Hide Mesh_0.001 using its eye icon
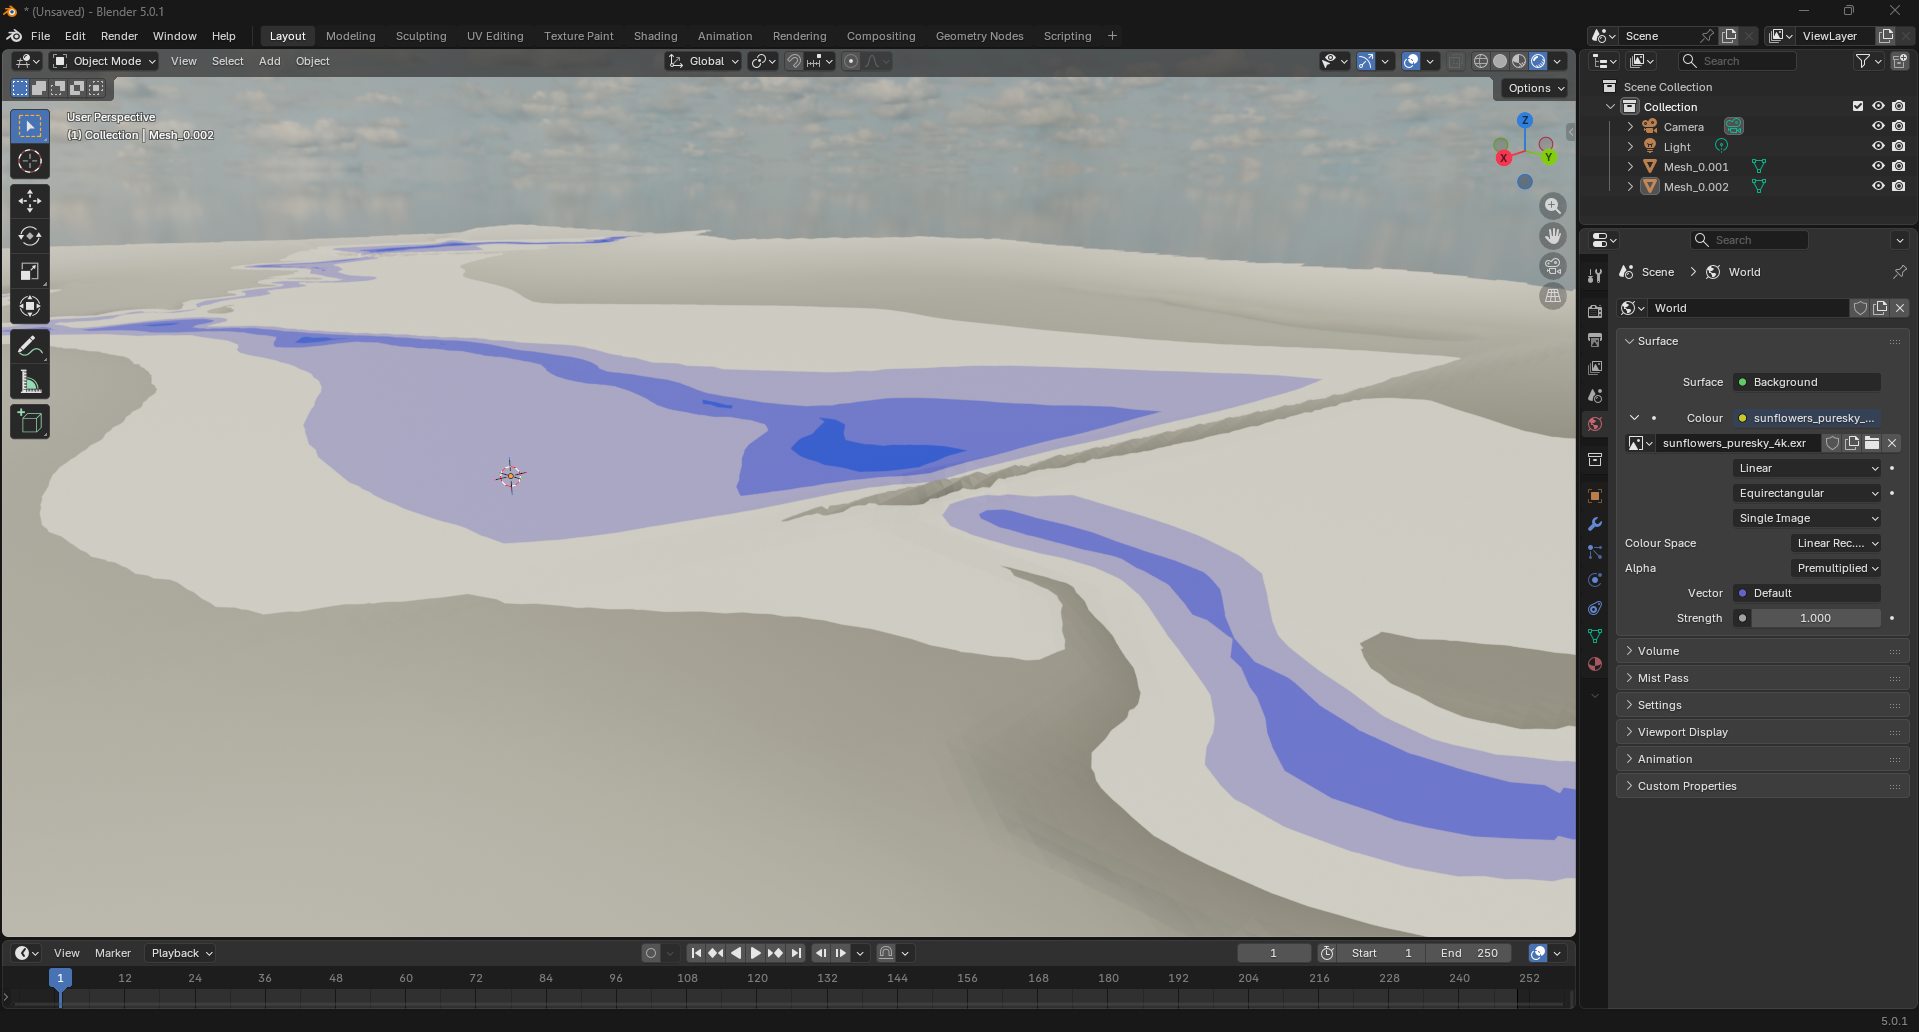The width and height of the screenshot is (1919, 1032). [x=1877, y=167]
